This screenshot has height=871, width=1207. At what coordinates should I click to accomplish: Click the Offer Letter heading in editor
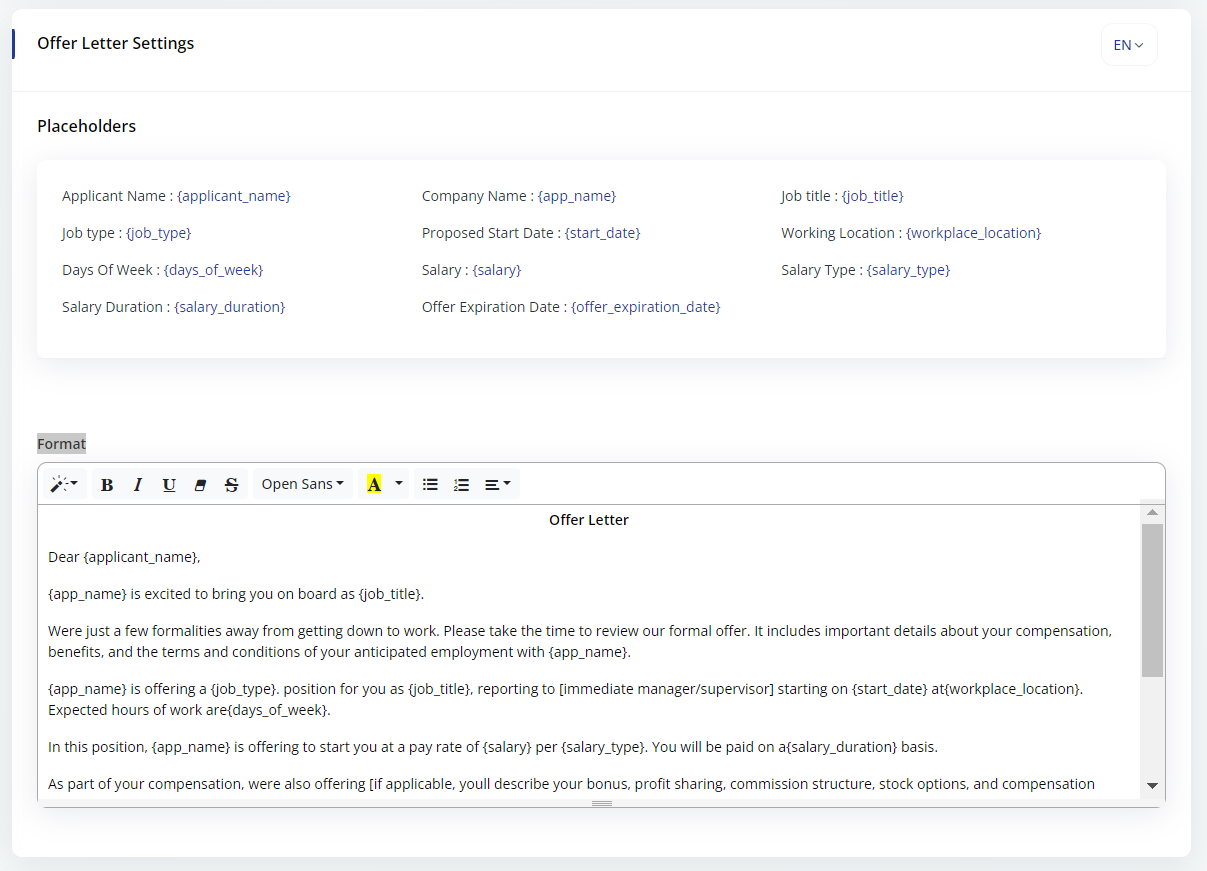coord(589,520)
